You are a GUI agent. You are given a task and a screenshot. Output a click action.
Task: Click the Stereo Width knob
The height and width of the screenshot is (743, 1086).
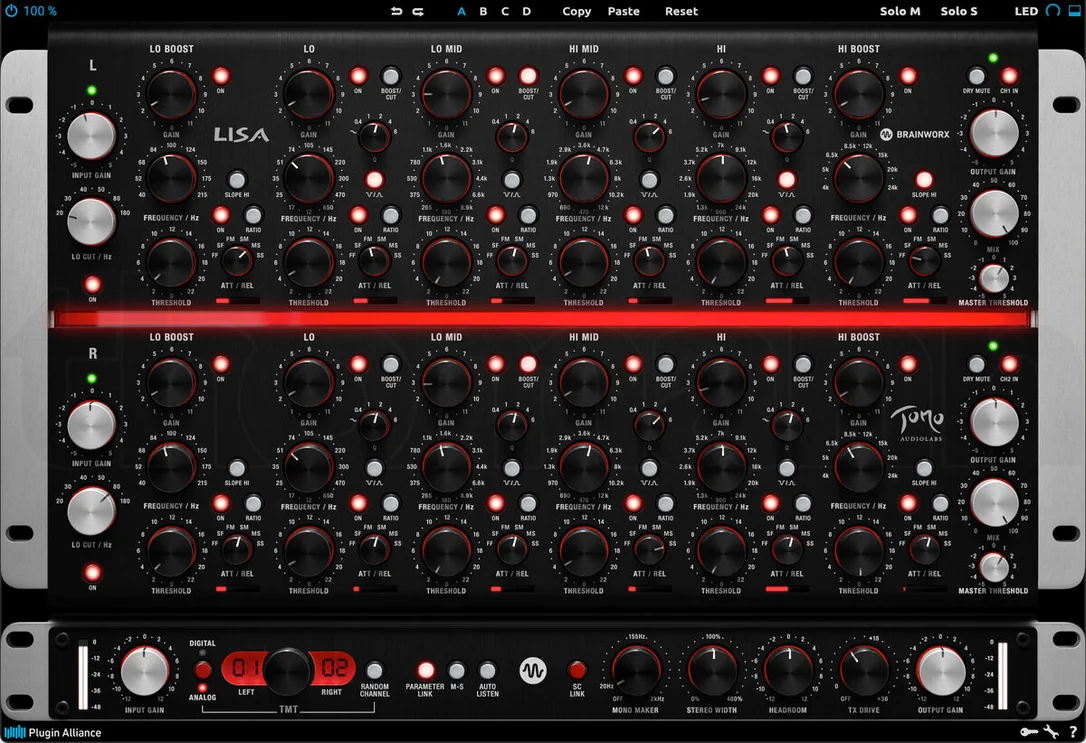click(x=713, y=670)
